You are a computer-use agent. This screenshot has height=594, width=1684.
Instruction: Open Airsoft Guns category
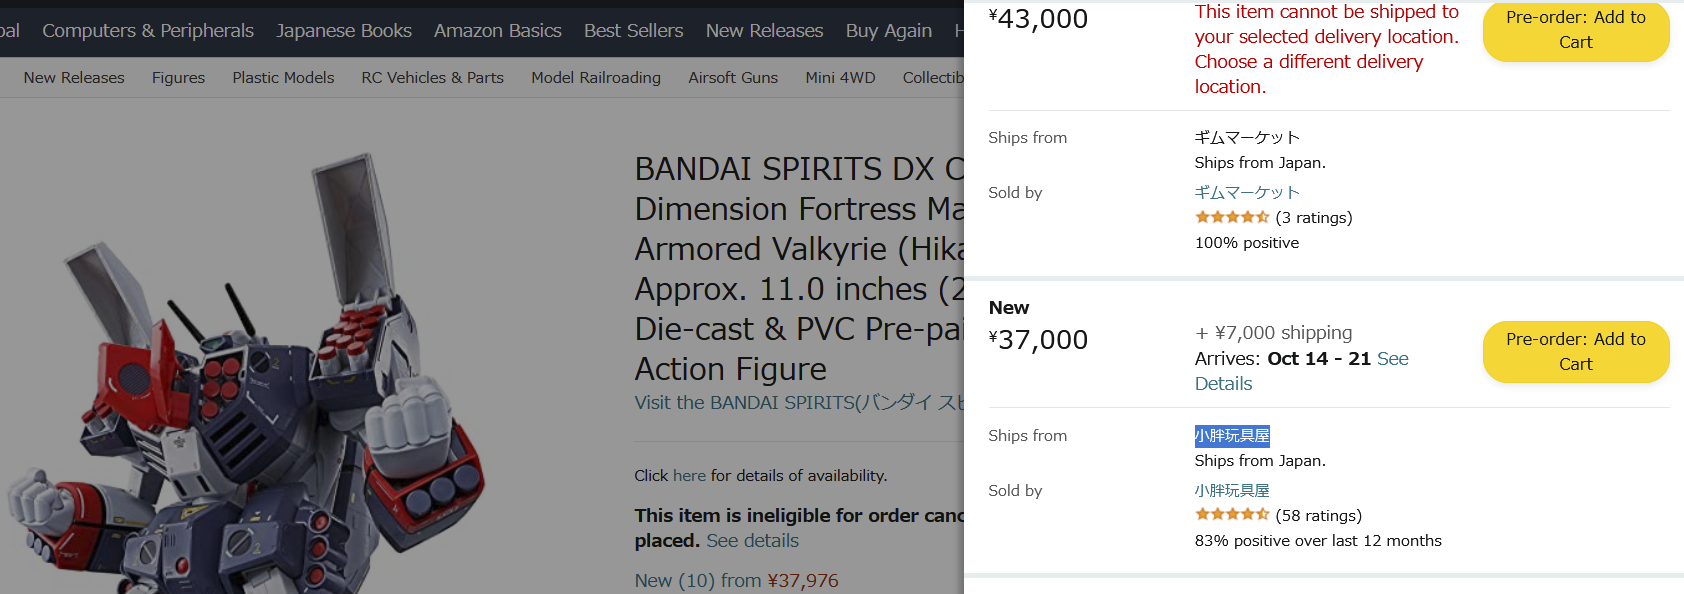click(733, 77)
